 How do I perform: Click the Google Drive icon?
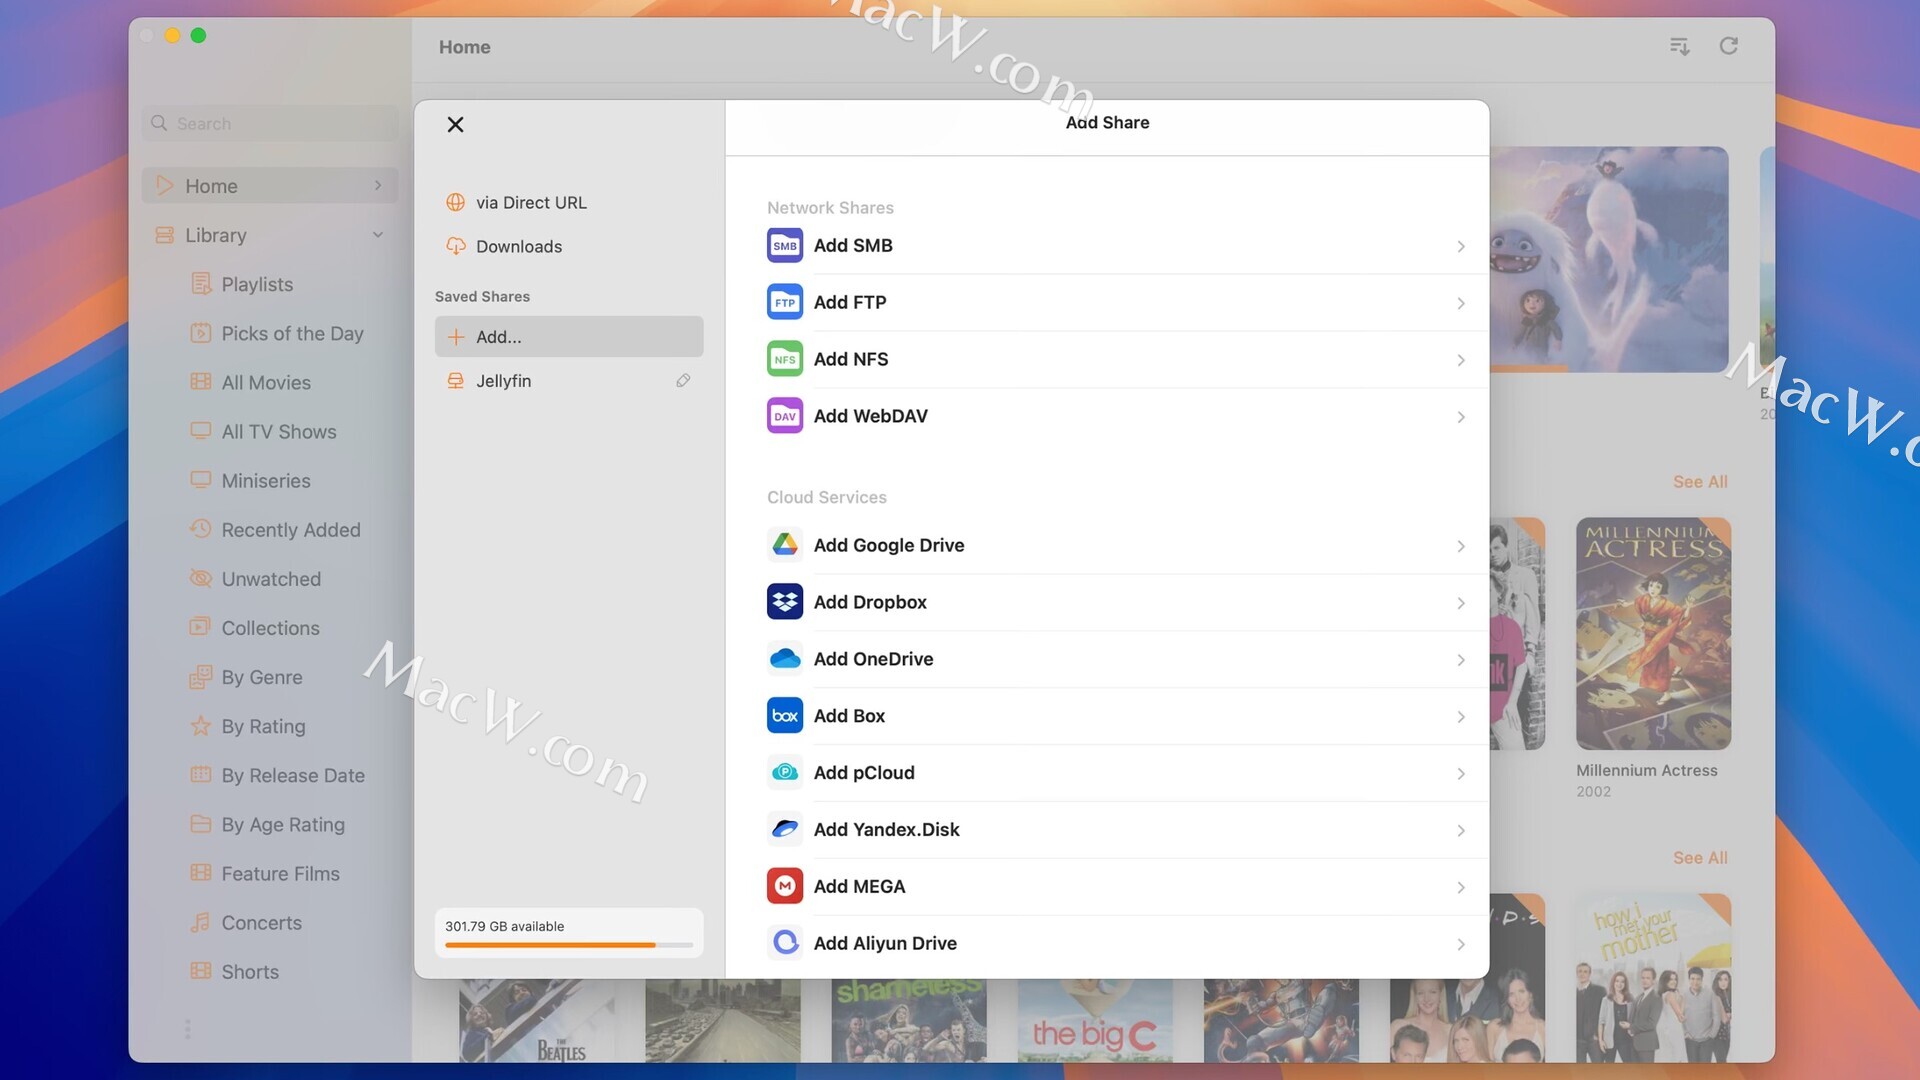(784, 545)
